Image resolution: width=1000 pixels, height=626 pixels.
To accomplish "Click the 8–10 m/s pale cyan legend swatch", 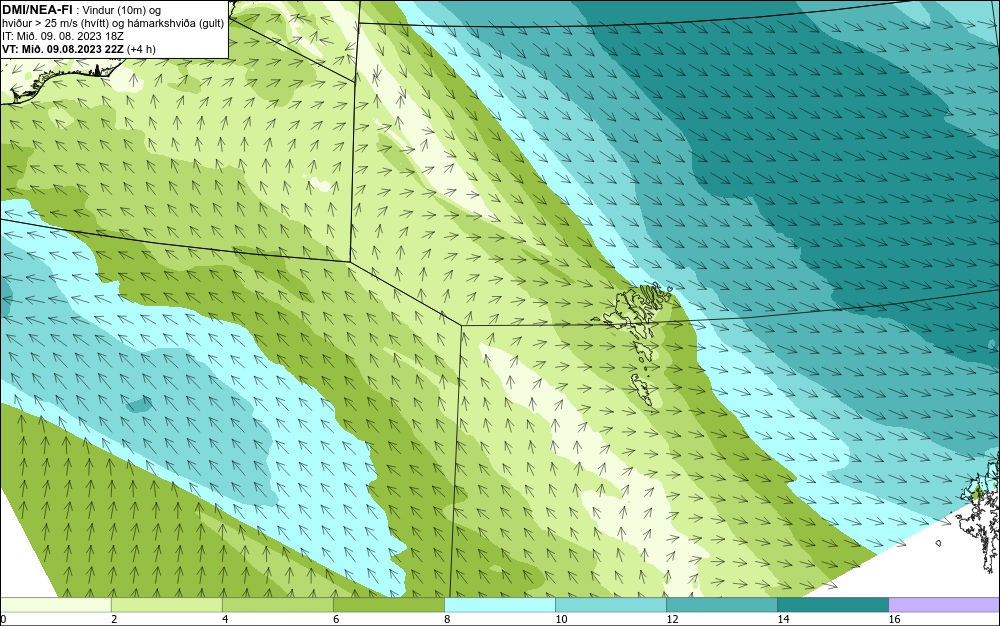I will (x=499, y=605).
